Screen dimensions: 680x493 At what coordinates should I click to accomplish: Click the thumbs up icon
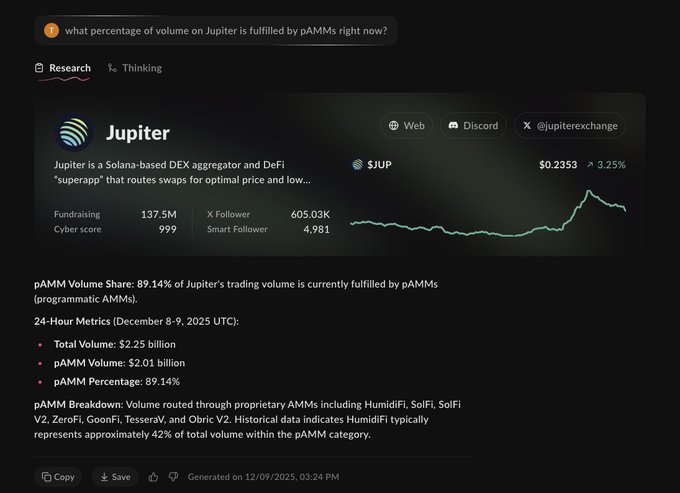pyautogui.click(x=153, y=477)
